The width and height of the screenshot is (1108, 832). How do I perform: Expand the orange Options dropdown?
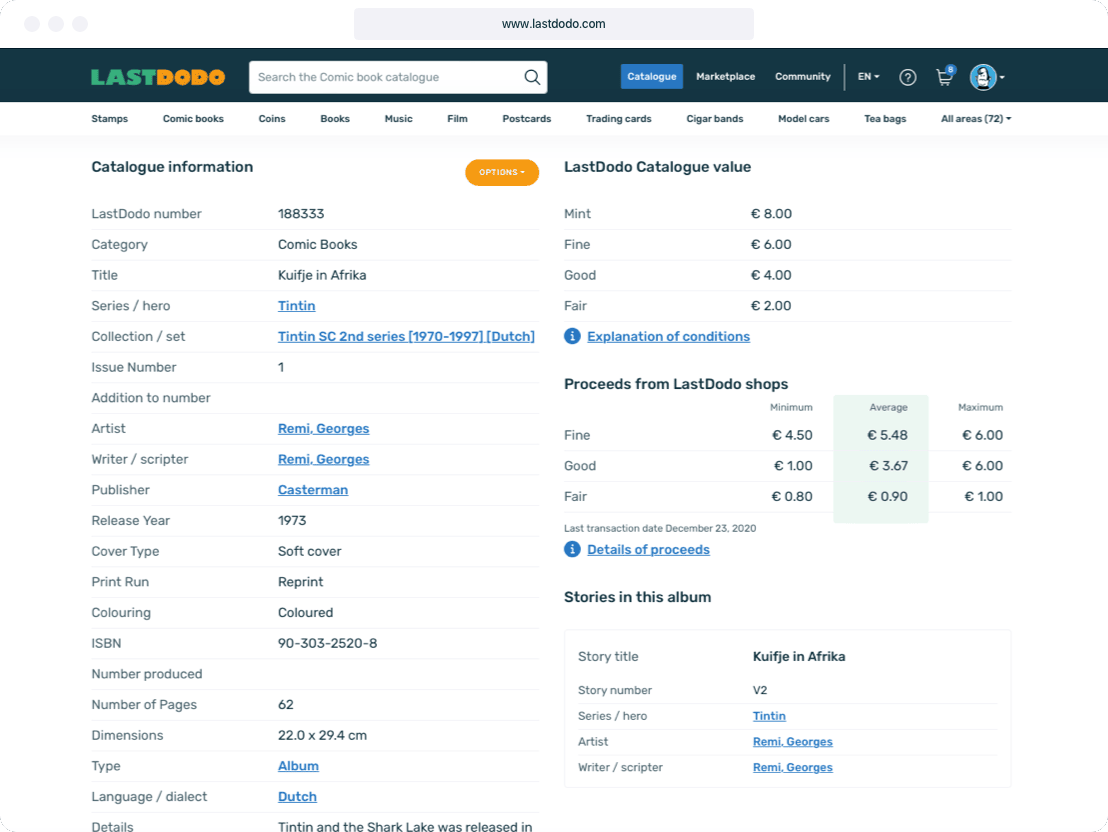coord(501,172)
